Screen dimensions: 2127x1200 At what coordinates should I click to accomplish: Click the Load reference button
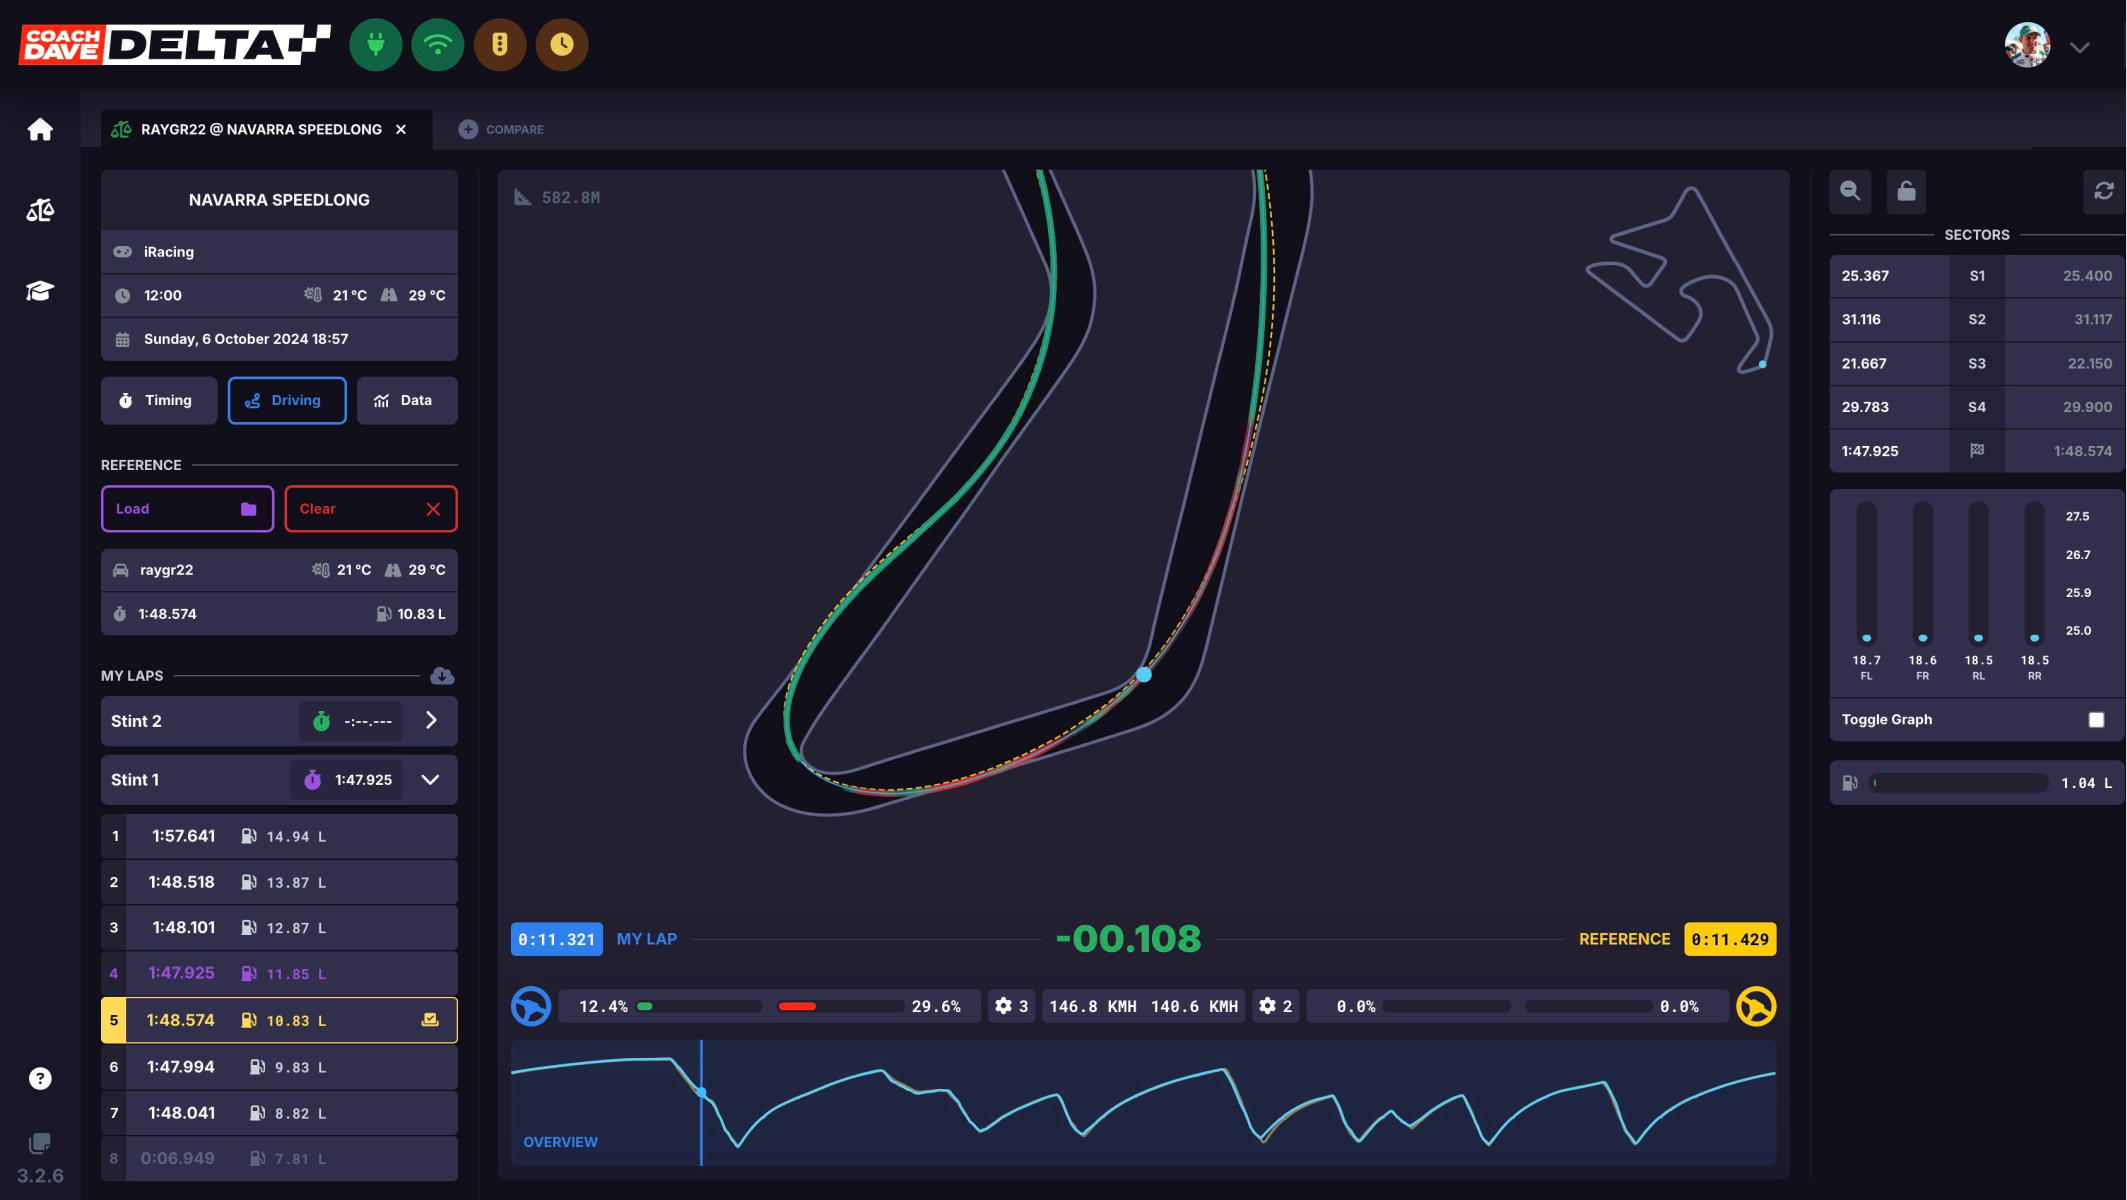click(x=187, y=509)
